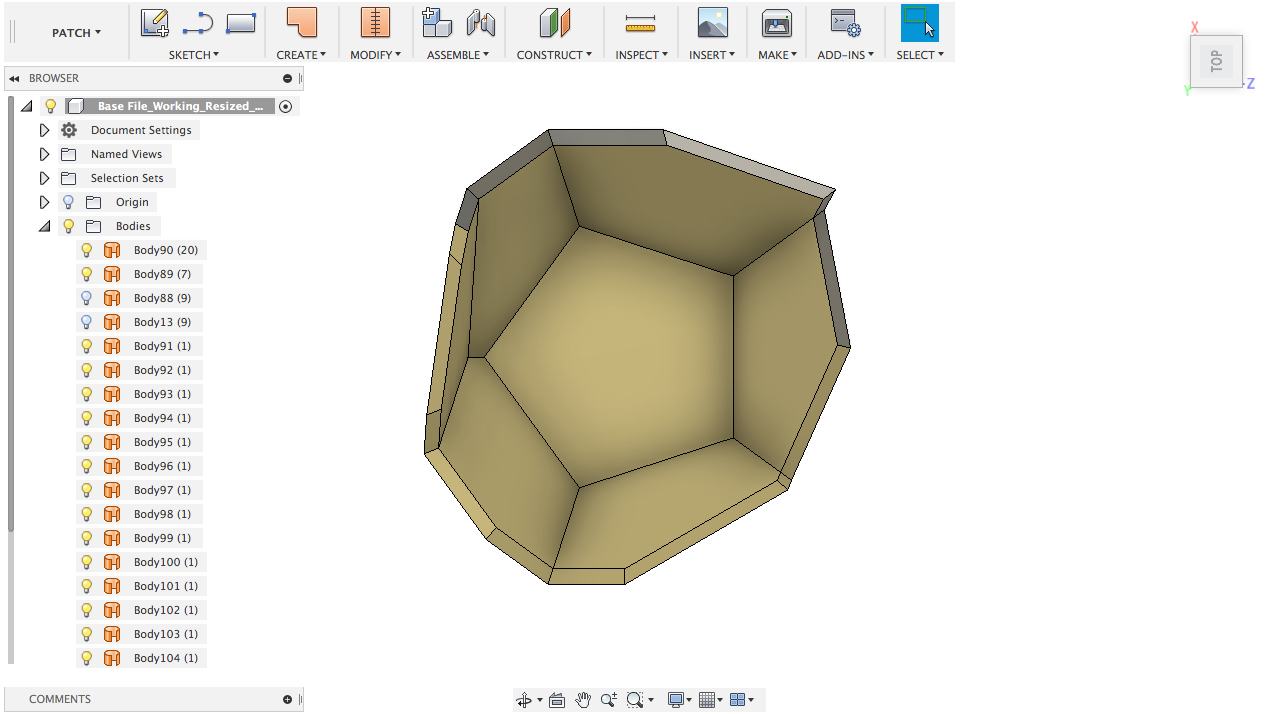Click the Document Settings gear icon
The height and width of the screenshot is (714, 1280).
(69, 130)
